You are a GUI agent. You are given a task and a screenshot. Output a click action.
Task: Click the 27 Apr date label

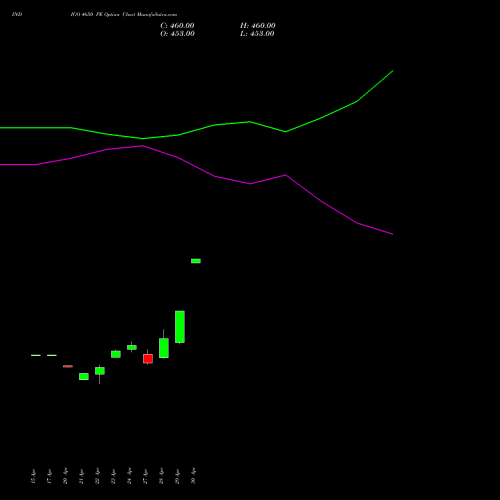(146, 476)
